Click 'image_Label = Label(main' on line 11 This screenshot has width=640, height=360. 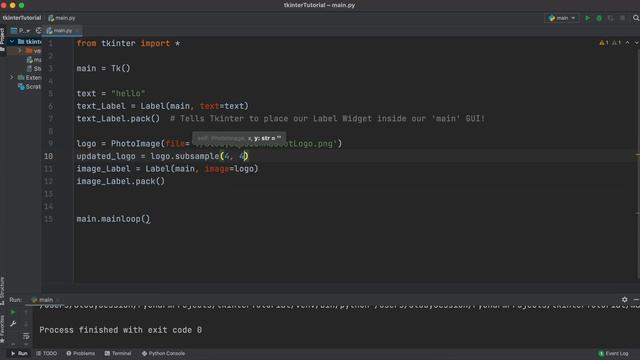click(136, 169)
